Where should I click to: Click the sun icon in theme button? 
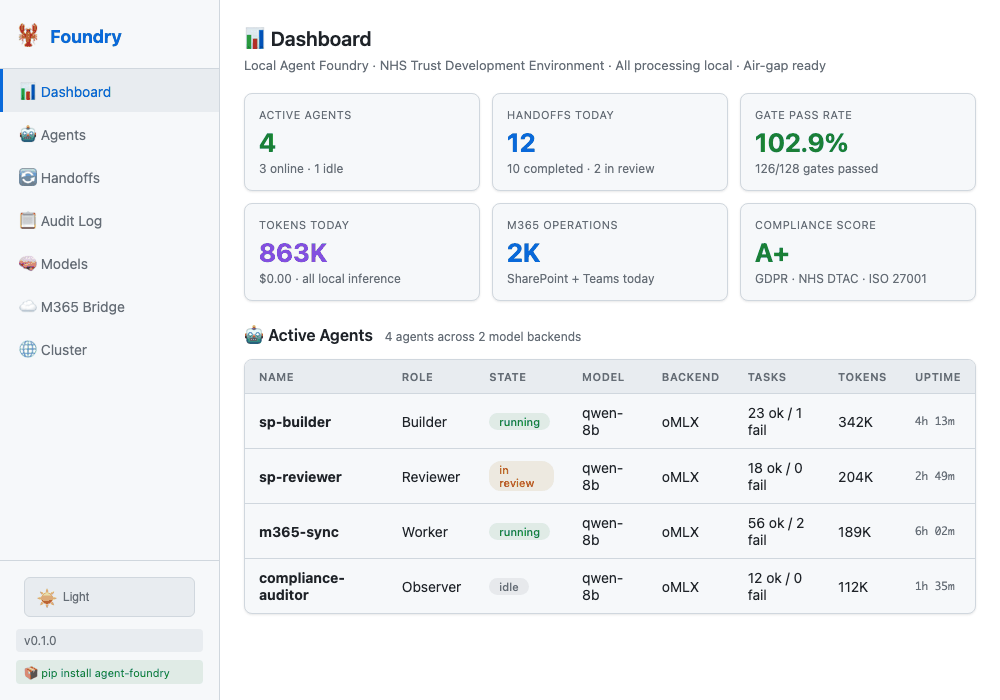pos(47,597)
